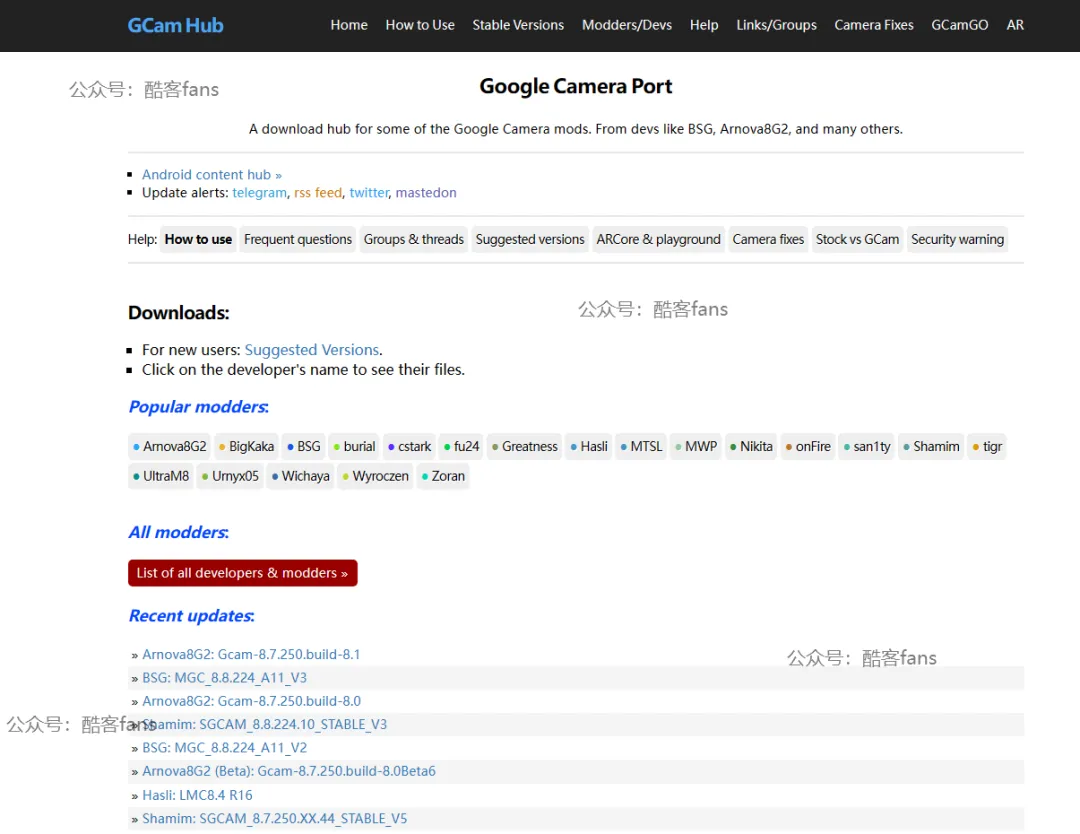Open the onFire modder chip
Image resolution: width=1080 pixels, height=834 pixels.
tap(808, 447)
